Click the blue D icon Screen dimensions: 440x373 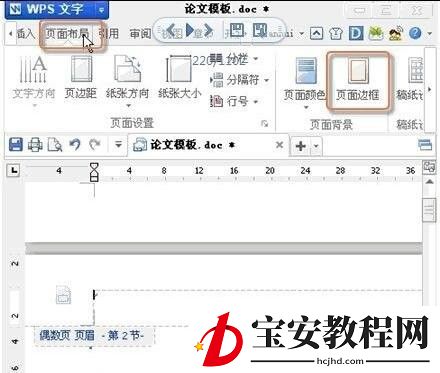[x=356, y=33]
